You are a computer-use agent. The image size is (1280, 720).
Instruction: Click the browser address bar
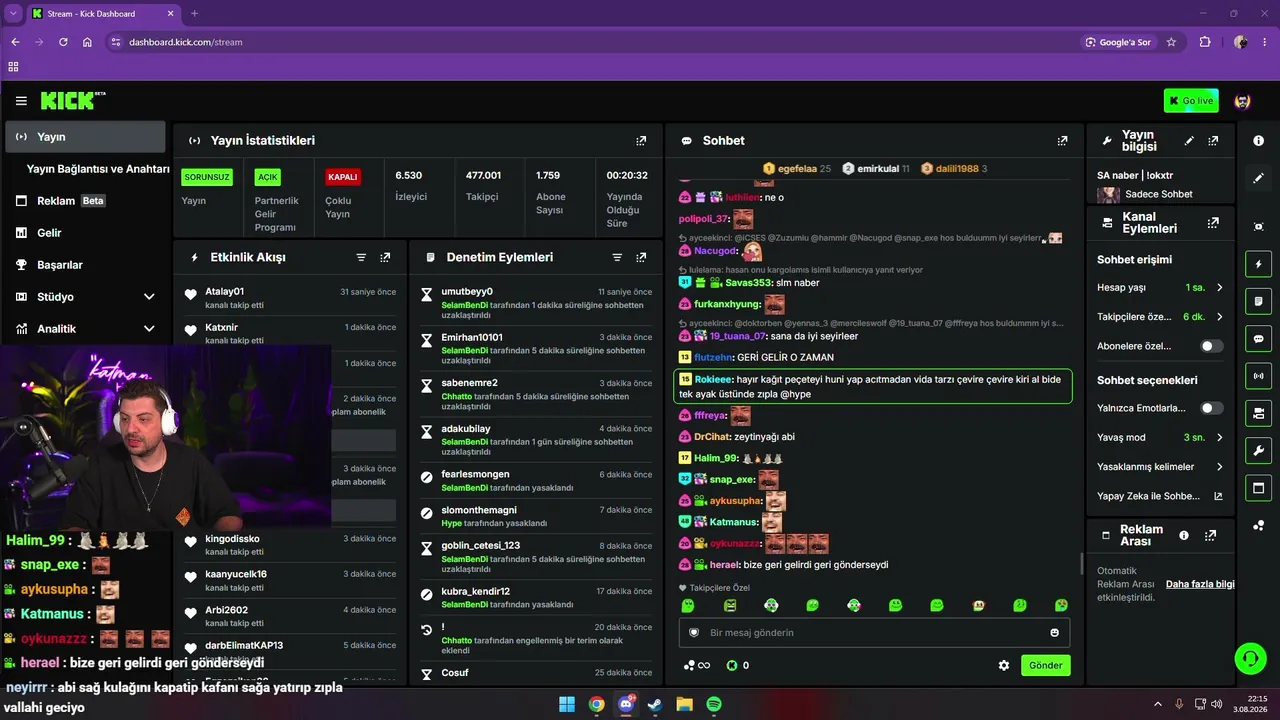pyautogui.click(x=590, y=42)
